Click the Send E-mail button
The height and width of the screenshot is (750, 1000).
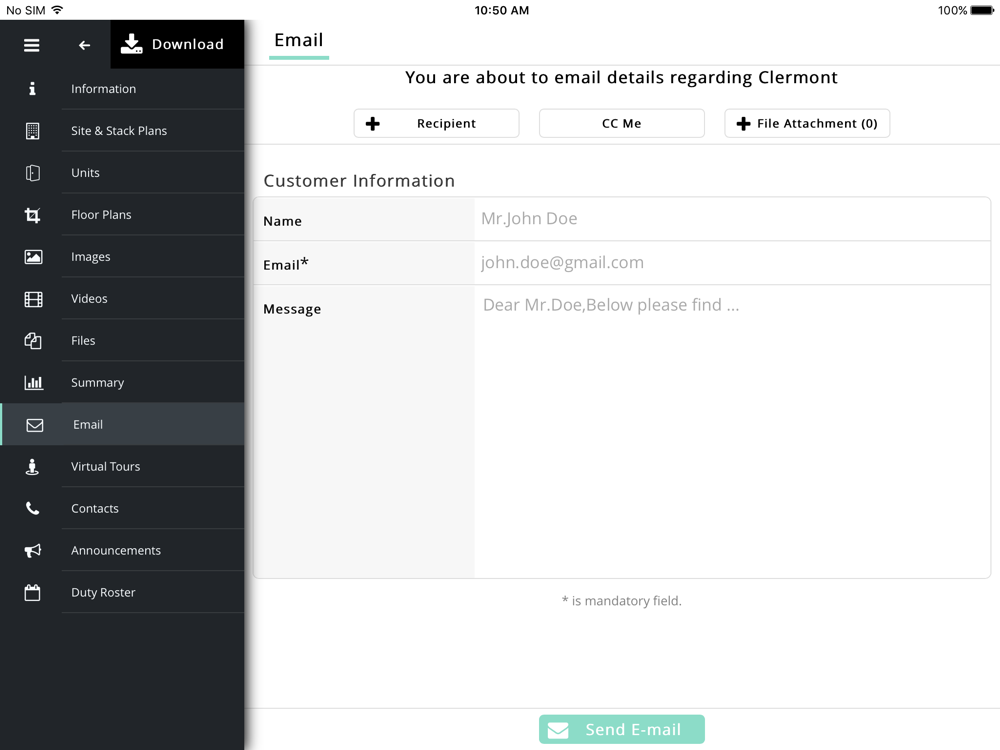click(622, 730)
